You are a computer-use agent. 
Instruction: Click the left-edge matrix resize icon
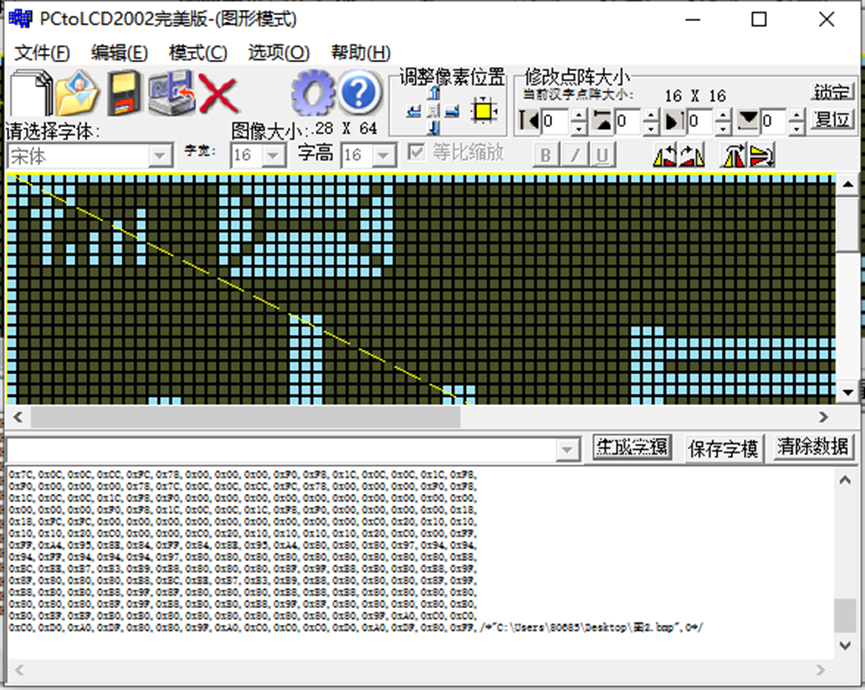530,121
